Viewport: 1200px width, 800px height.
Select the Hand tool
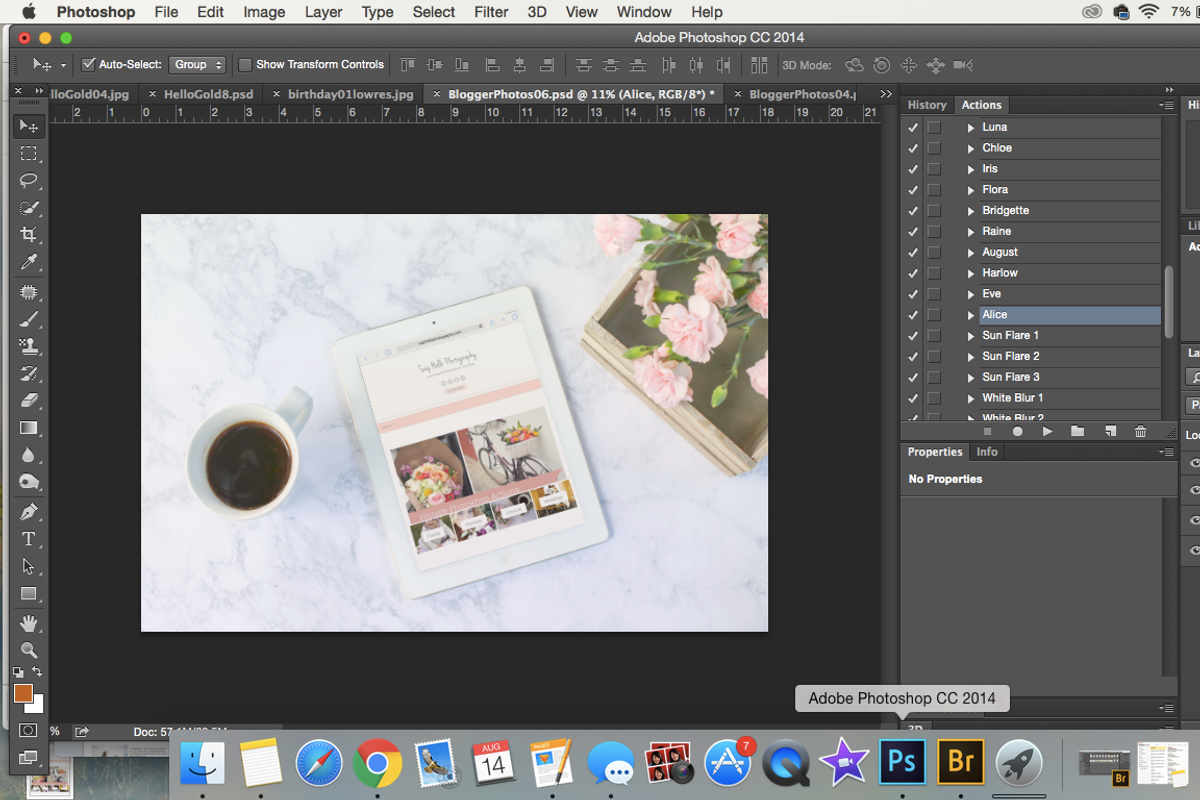(x=29, y=623)
